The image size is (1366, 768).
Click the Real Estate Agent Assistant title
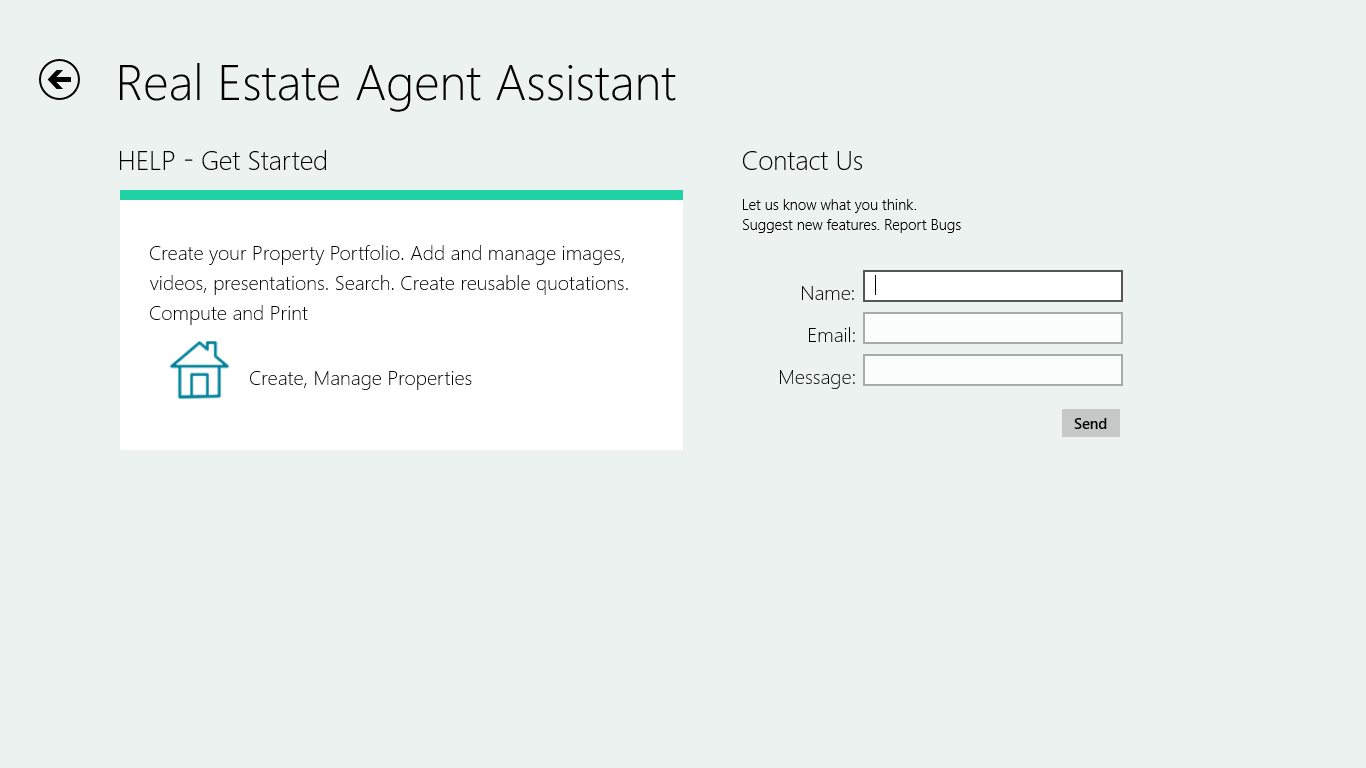(396, 83)
